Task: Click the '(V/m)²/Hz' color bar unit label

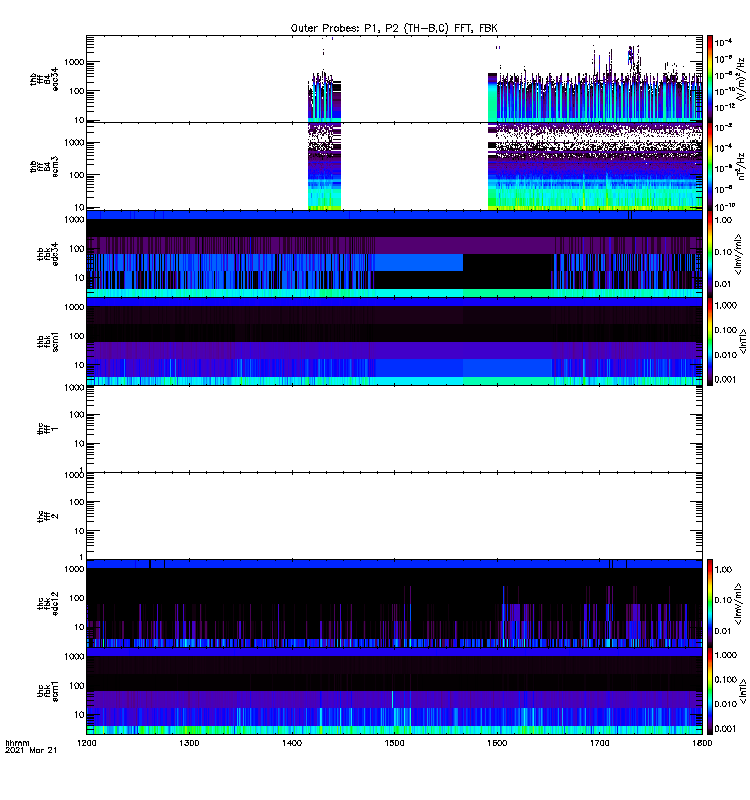Action: click(740, 79)
